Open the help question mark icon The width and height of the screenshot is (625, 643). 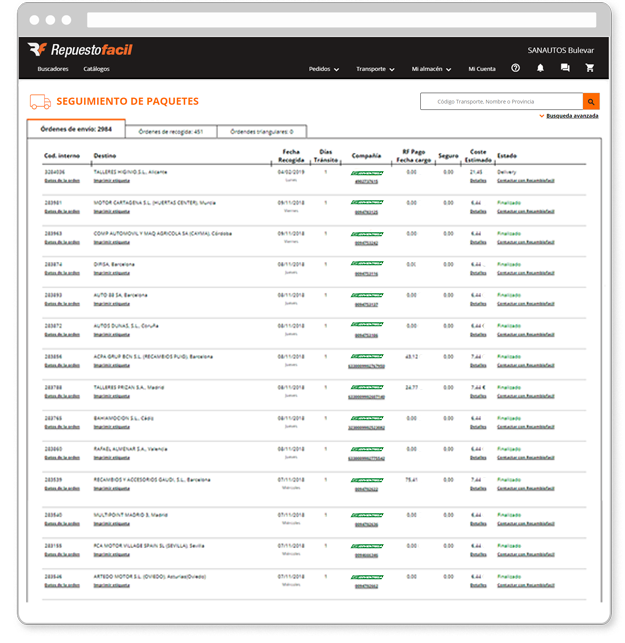click(x=515, y=68)
